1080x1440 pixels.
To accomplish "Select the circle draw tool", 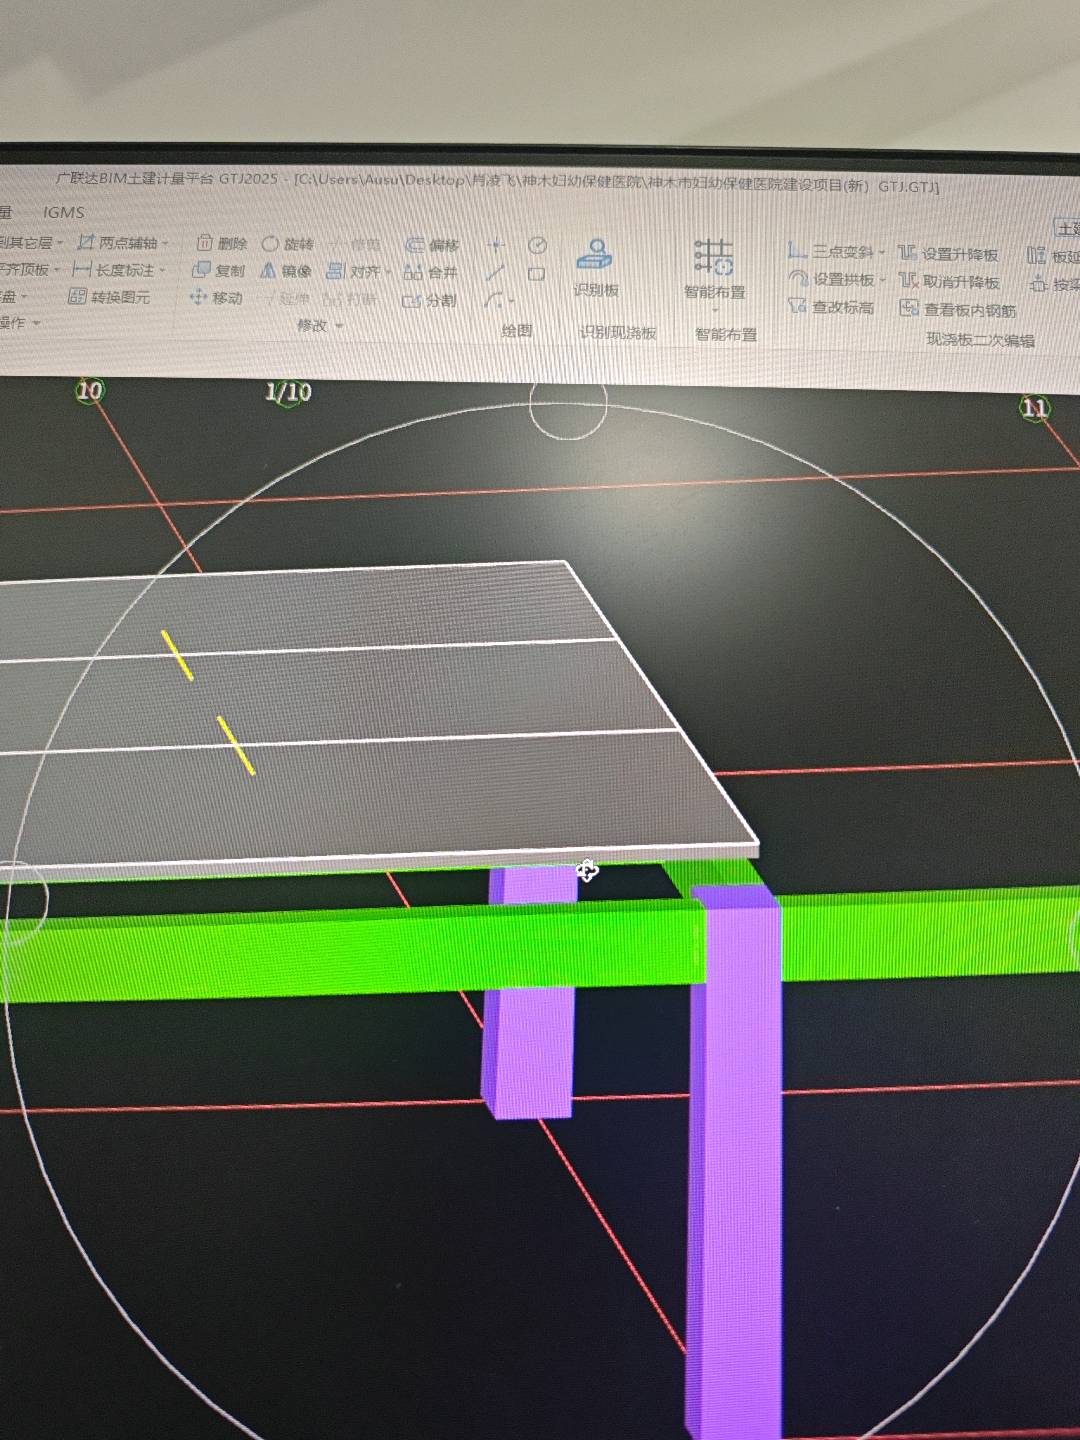I will click(x=537, y=246).
